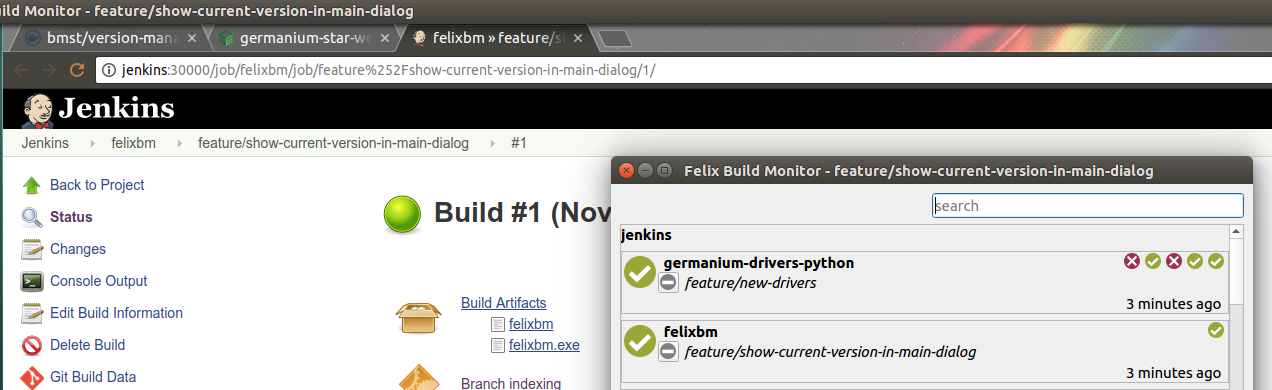Click the feature/show-current-version-in-main-dialog breadcrumb

(333, 143)
